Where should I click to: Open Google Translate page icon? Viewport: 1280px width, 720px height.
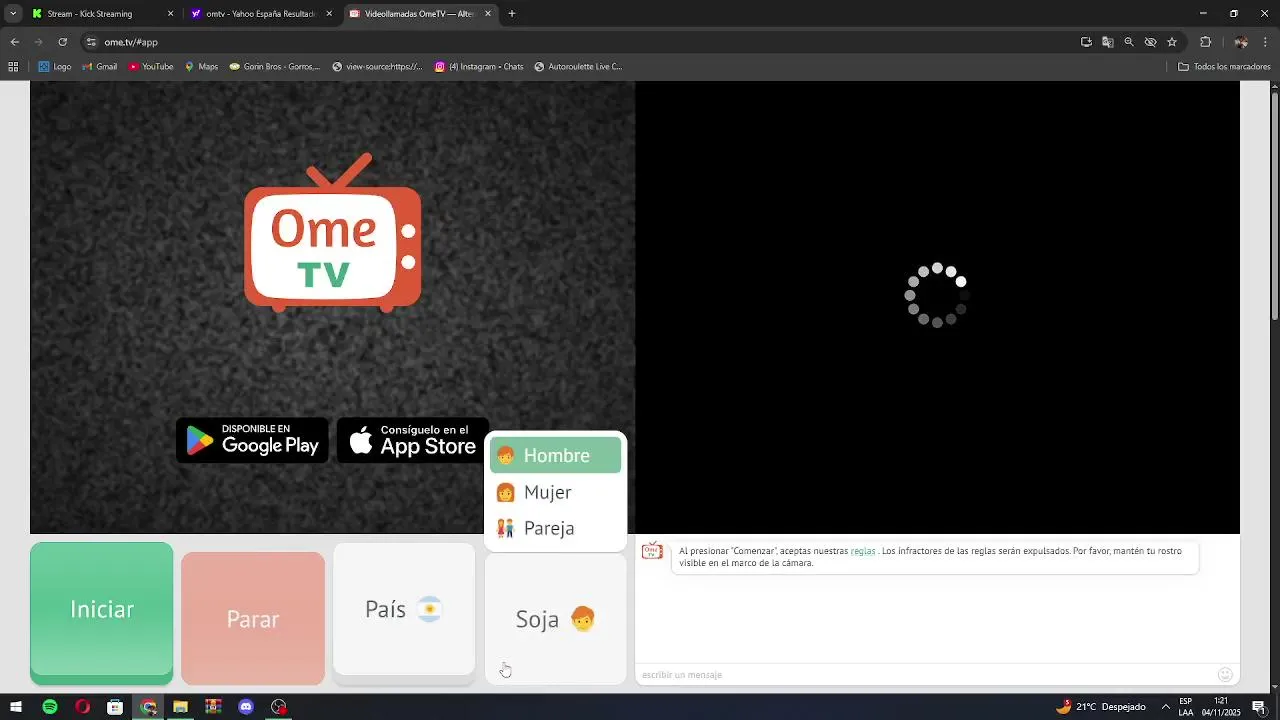pyautogui.click(x=1107, y=42)
